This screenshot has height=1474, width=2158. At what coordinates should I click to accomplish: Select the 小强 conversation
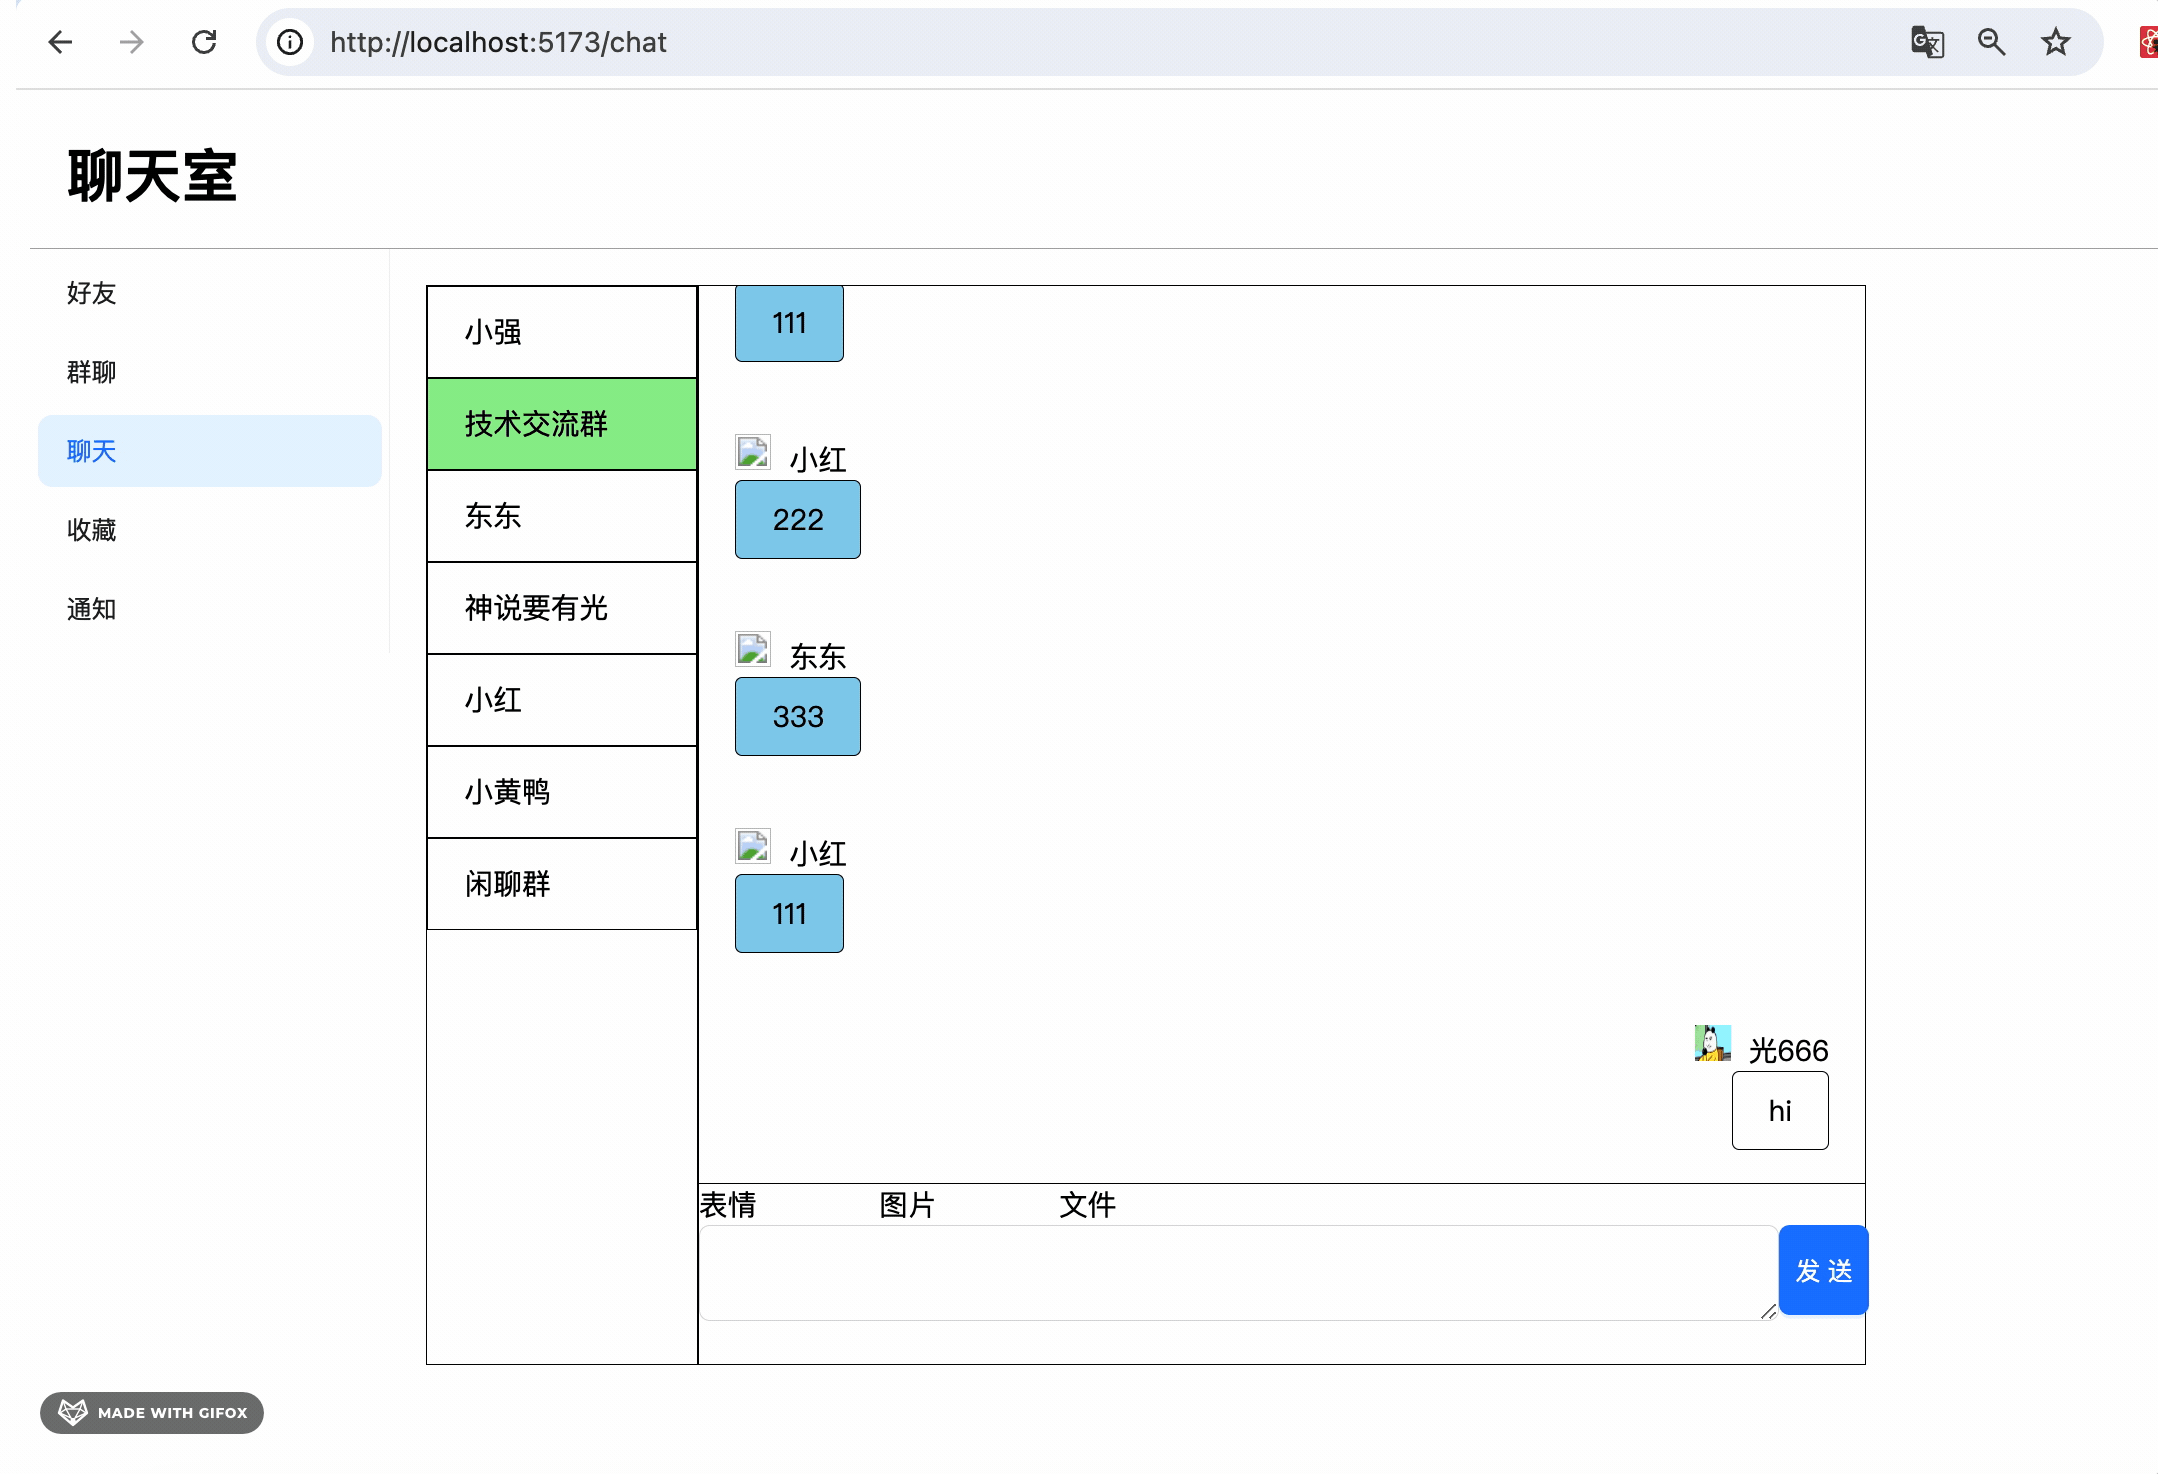(561, 332)
